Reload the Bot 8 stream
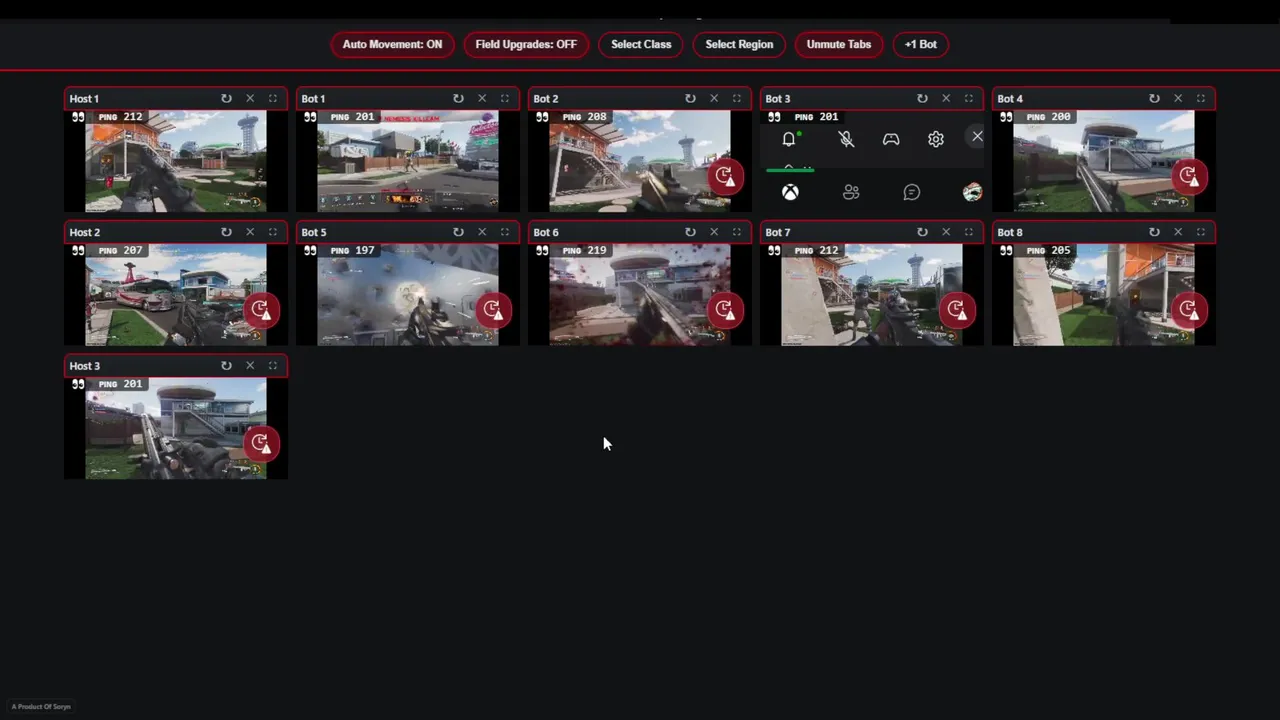Image resolution: width=1280 pixels, height=720 pixels. pos(1154,232)
